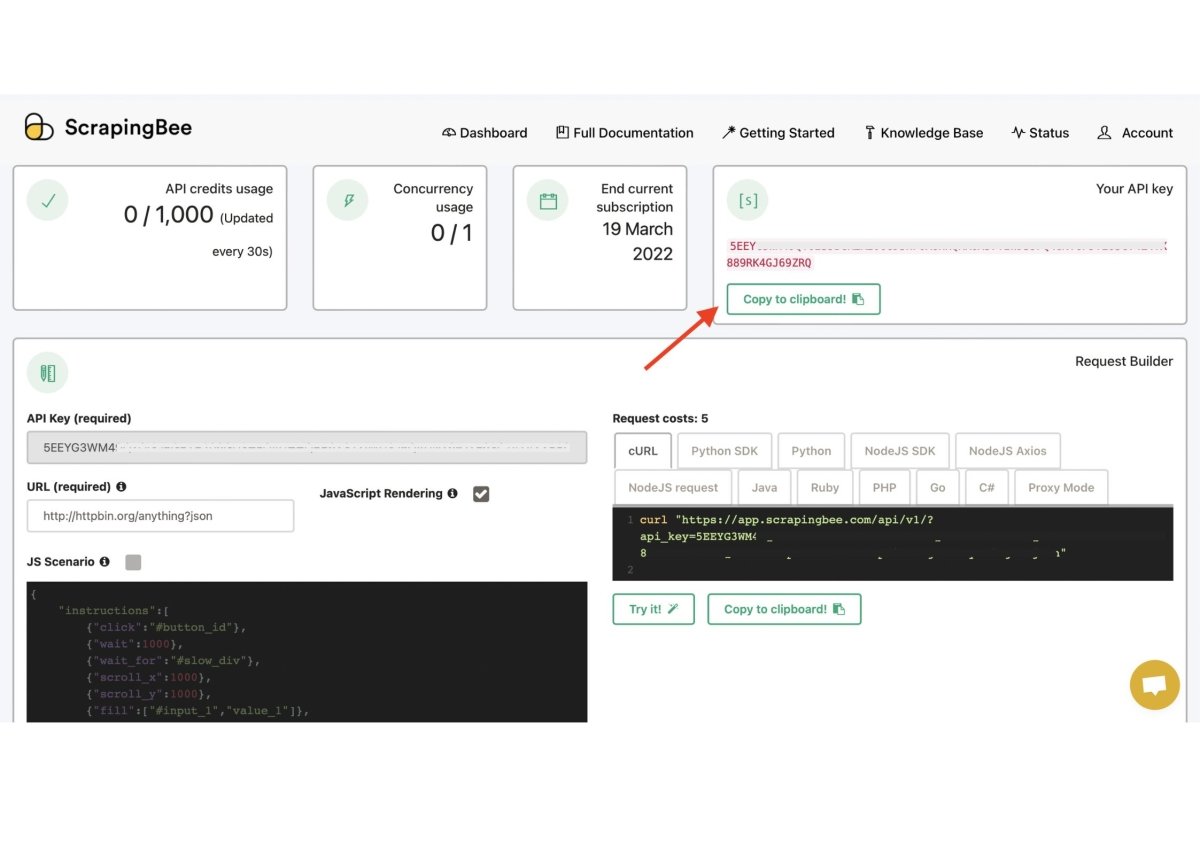Open the Account menu

coord(1135,133)
